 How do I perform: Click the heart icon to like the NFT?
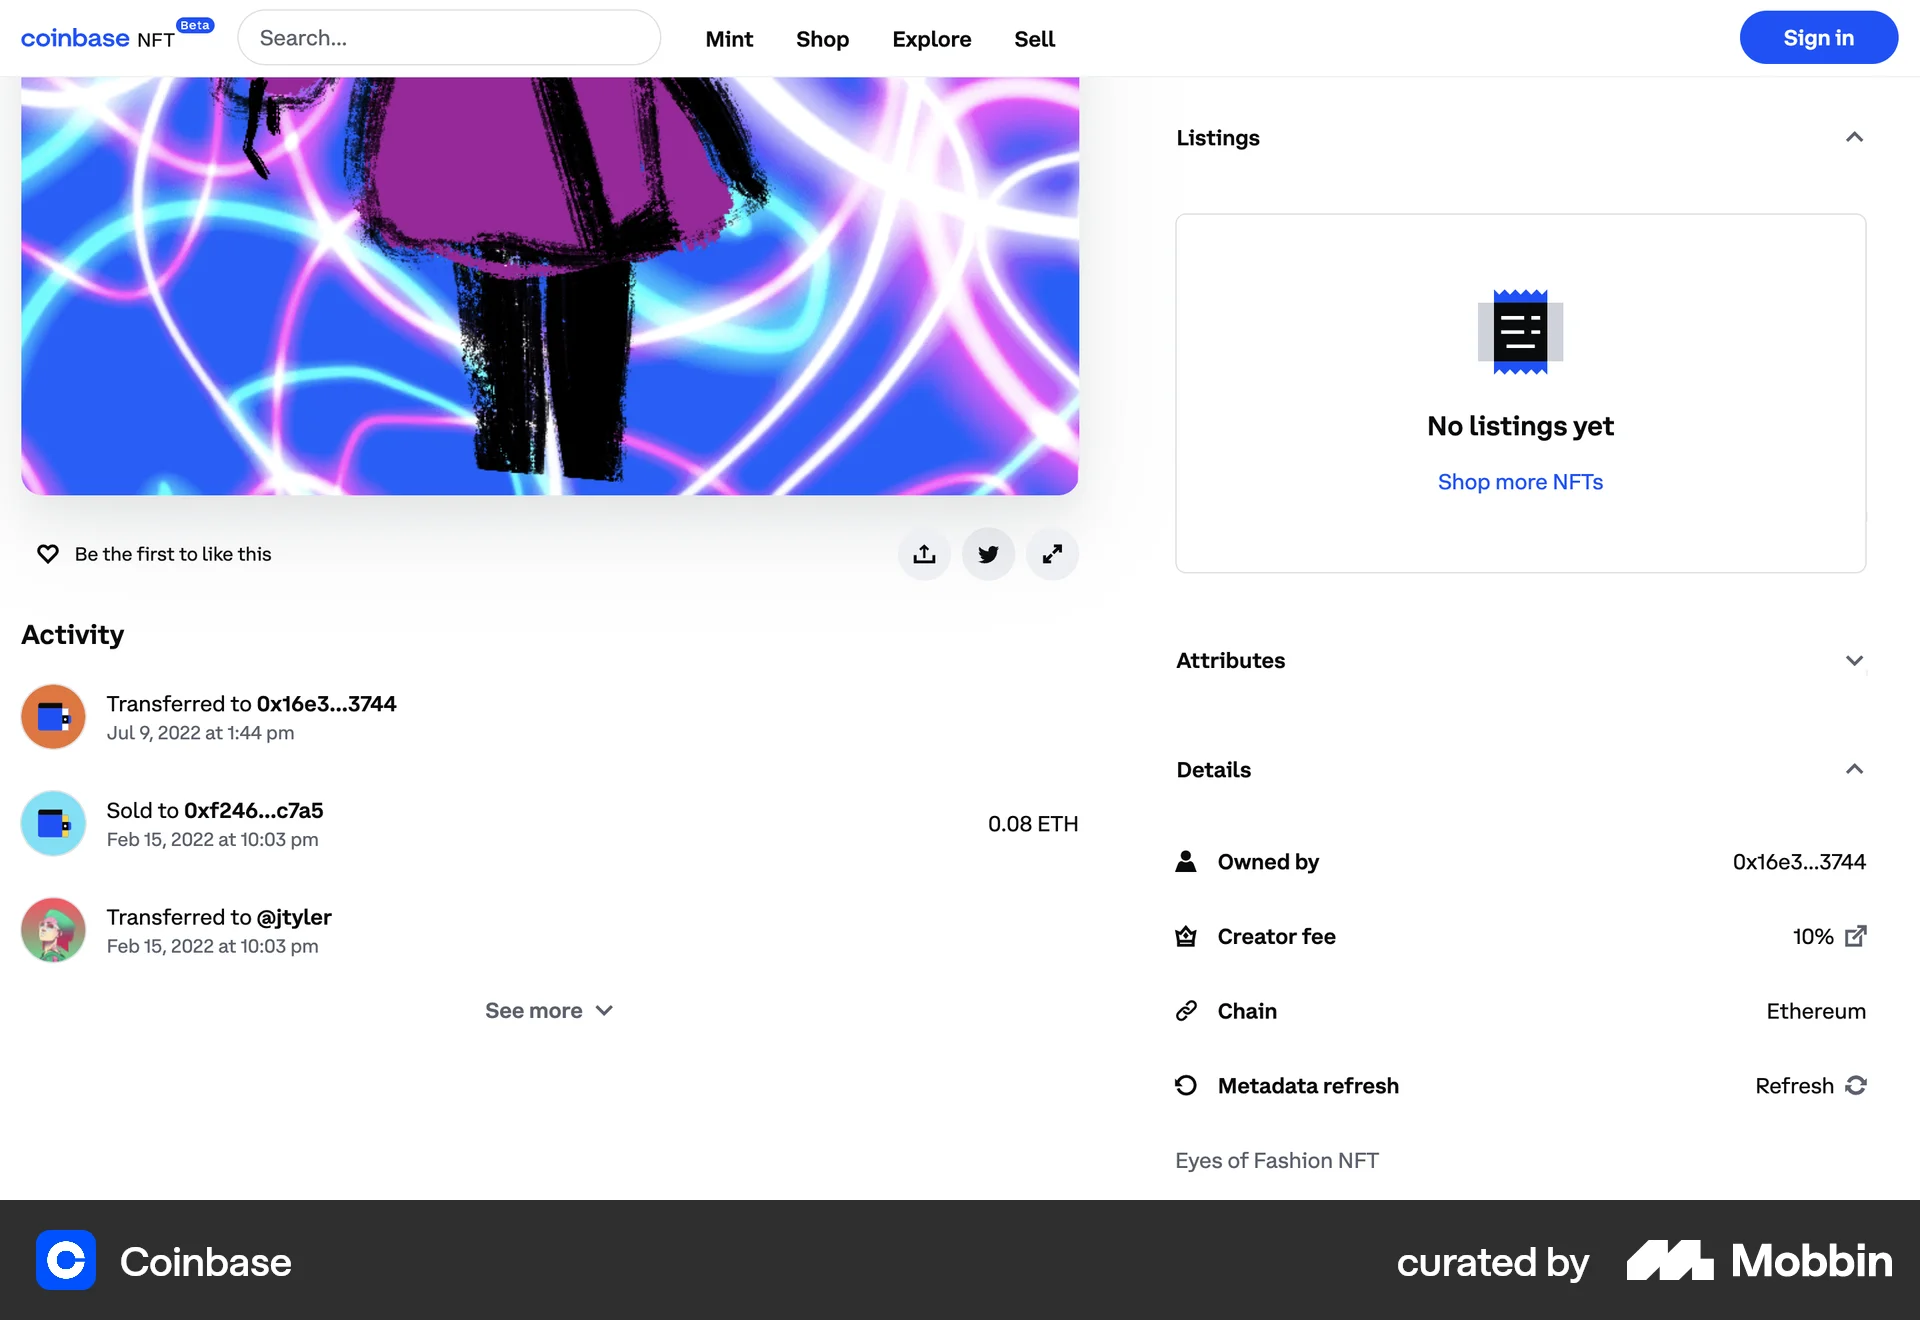pos(47,553)
